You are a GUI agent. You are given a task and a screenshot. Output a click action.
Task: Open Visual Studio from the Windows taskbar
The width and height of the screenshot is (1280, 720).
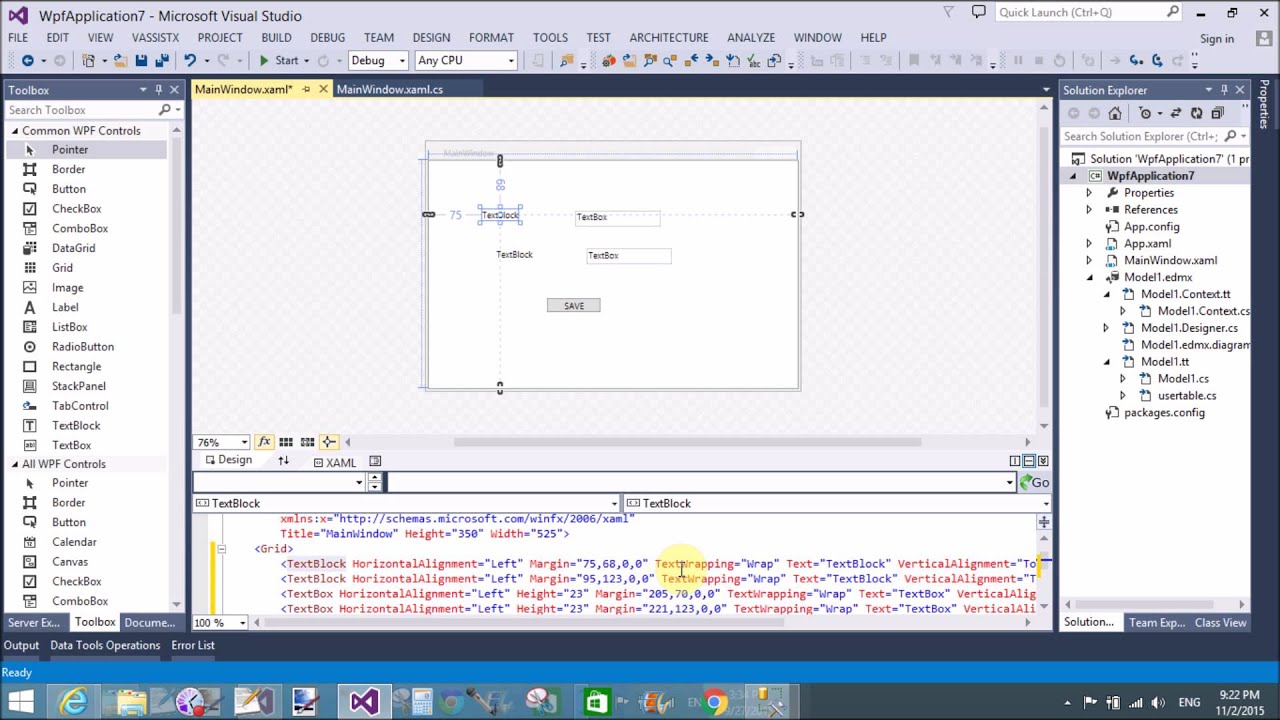coord(364,701)
